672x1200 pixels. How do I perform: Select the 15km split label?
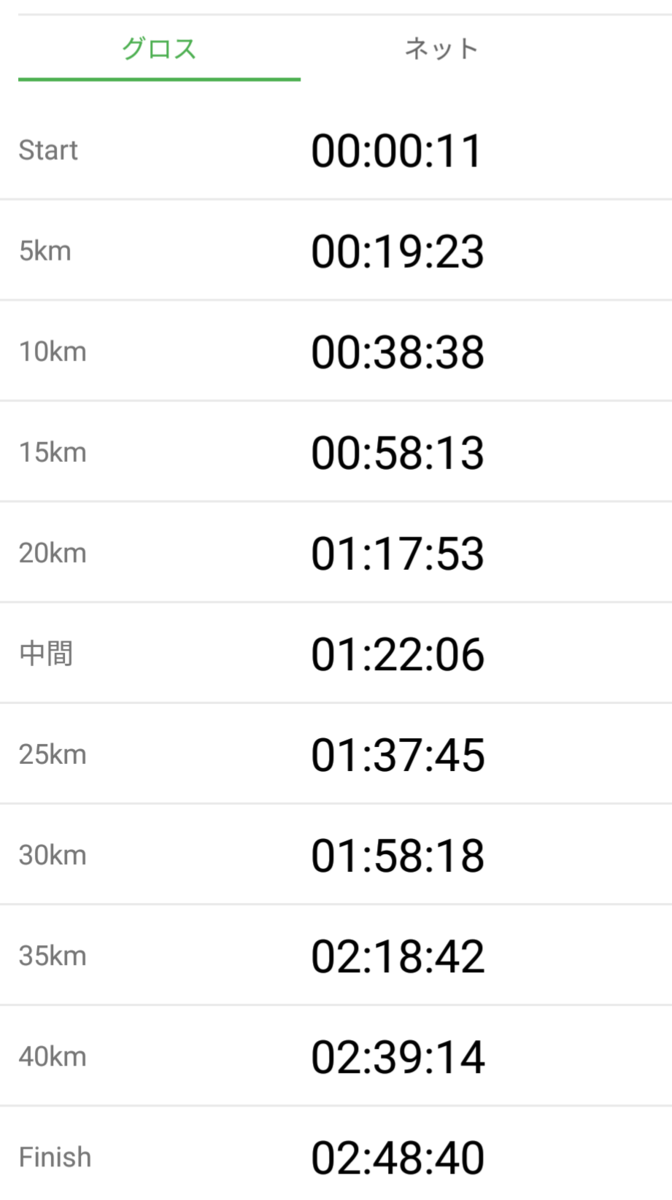coord(52,453)
